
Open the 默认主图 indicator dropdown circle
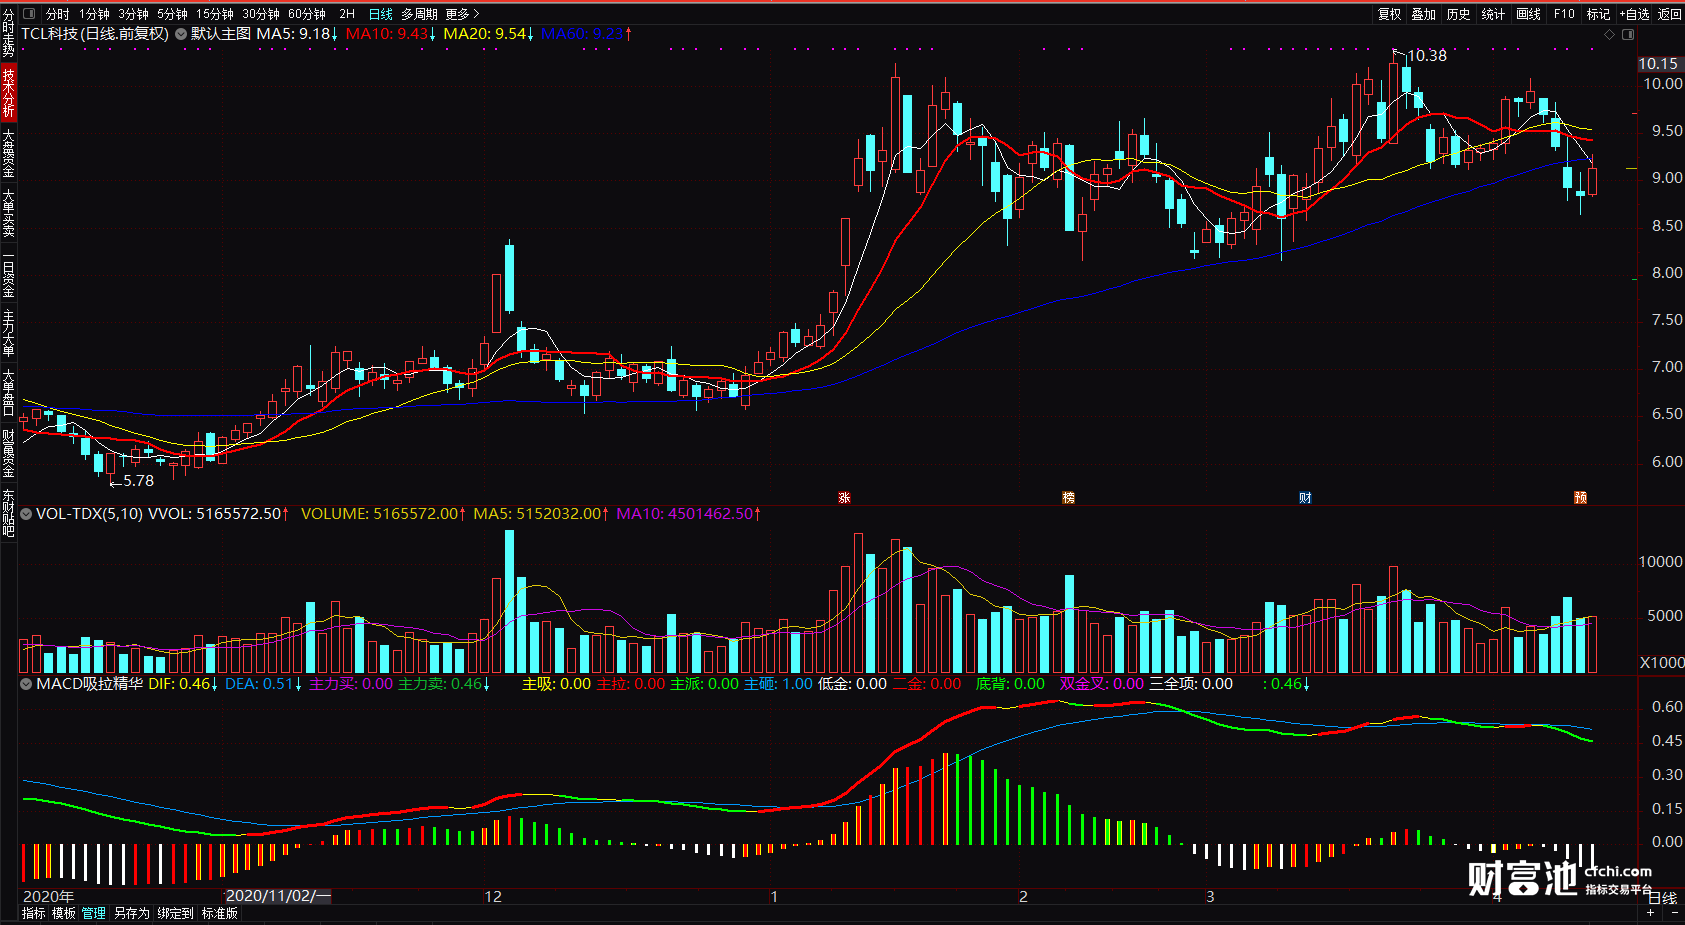(x=181, y=34)
